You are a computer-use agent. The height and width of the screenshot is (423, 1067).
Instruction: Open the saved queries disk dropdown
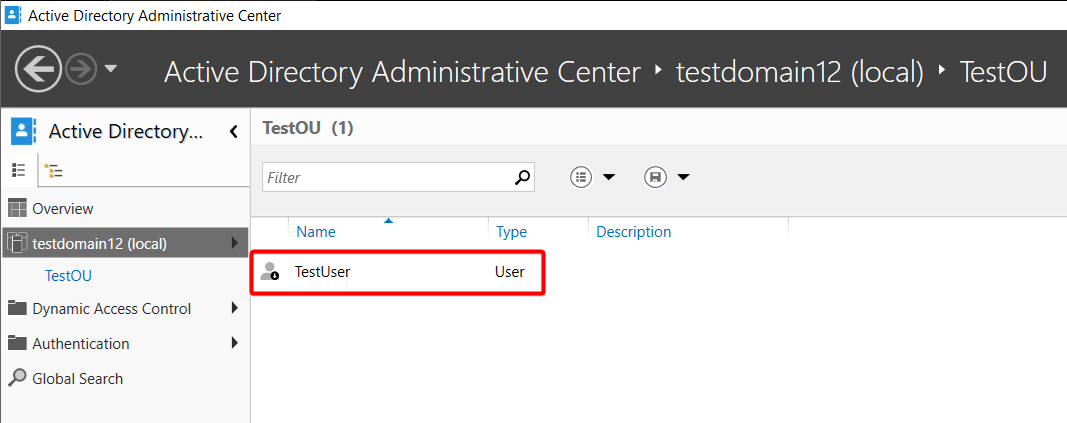(x=667, y=177)
